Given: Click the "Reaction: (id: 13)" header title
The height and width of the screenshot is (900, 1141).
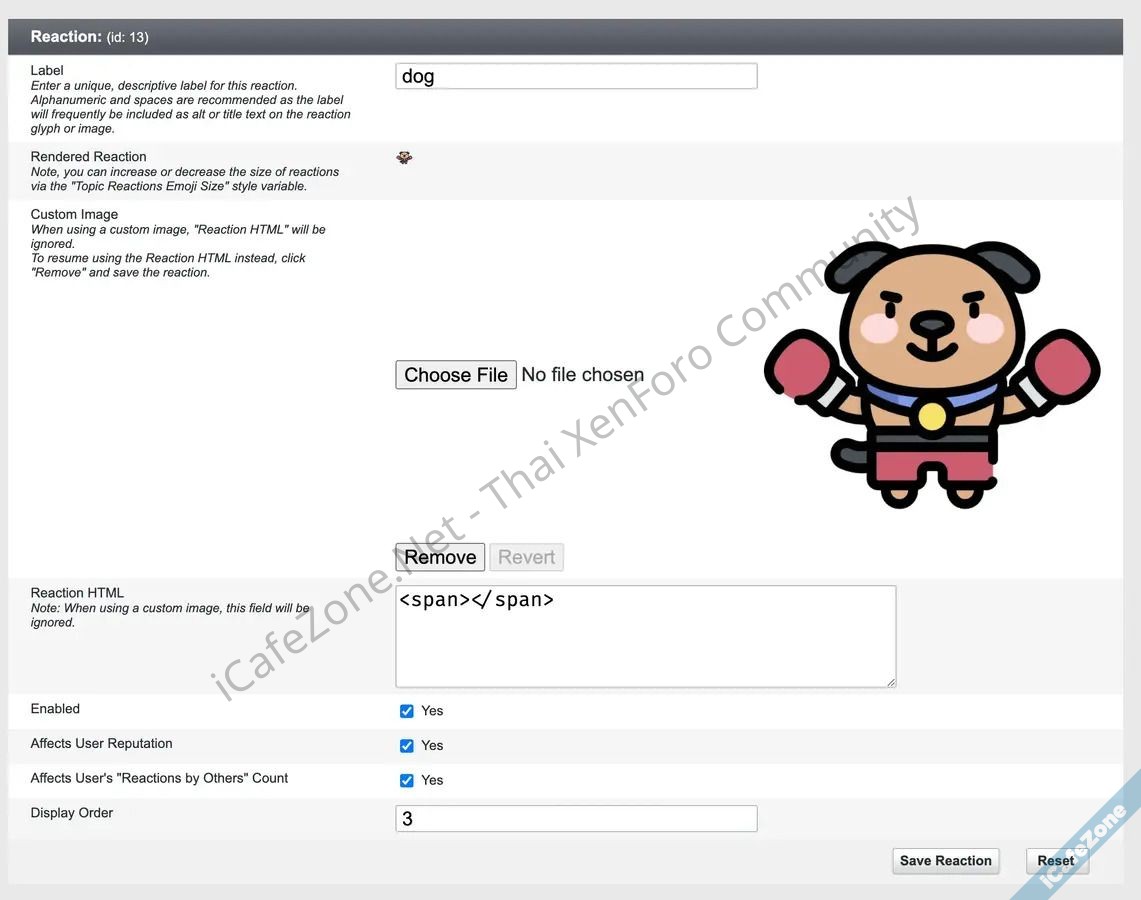Looking at the screenshot, I should 90,37.
